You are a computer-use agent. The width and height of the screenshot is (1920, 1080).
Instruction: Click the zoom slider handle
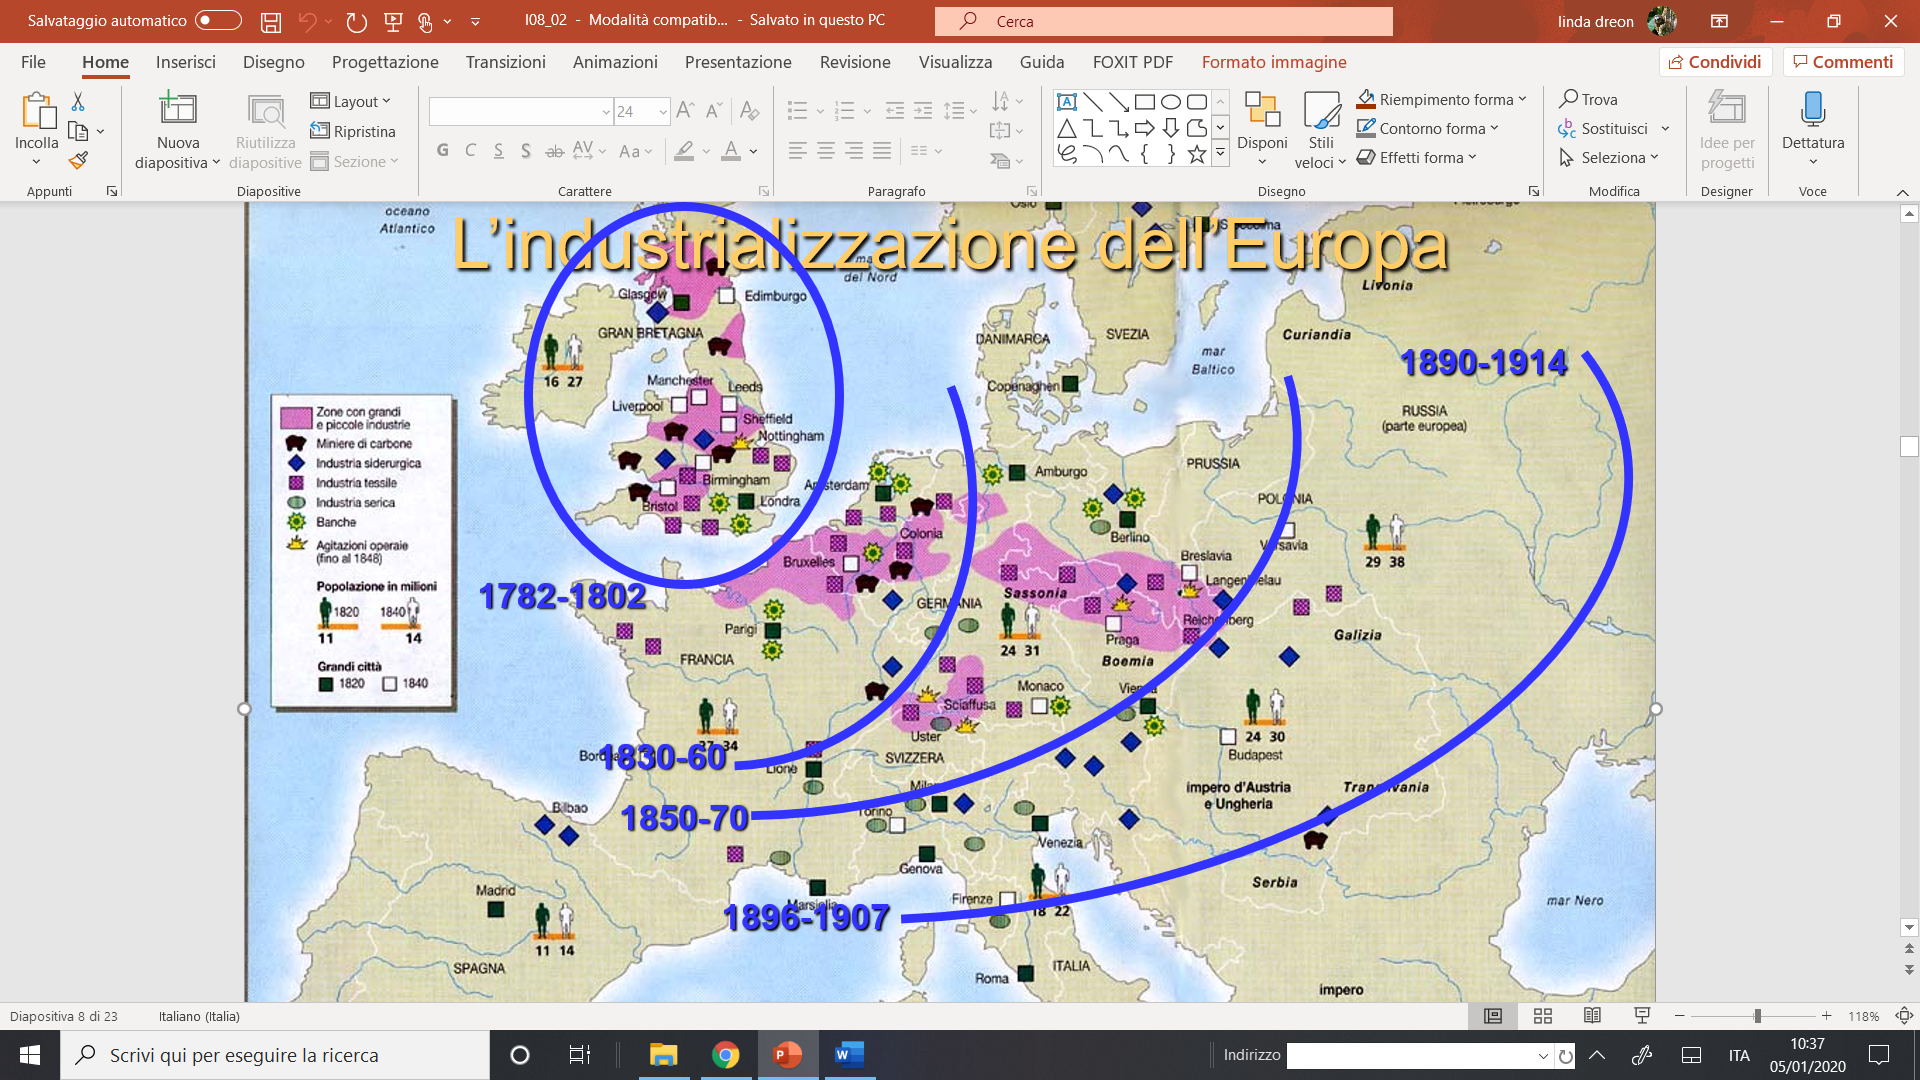(1757, 1016)
